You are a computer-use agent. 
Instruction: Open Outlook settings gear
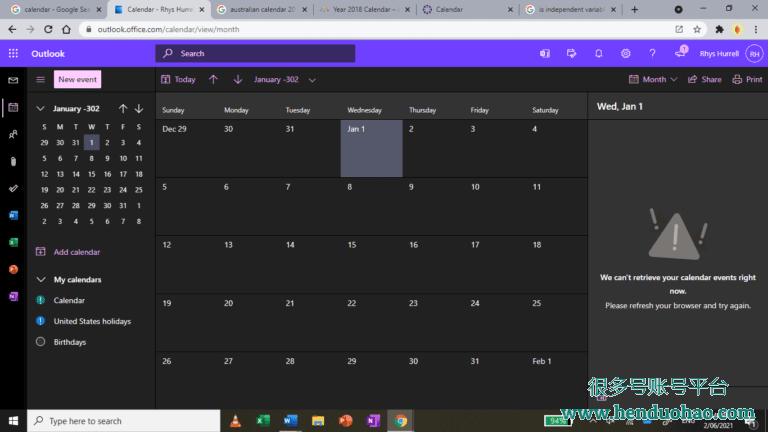point(625,53)
